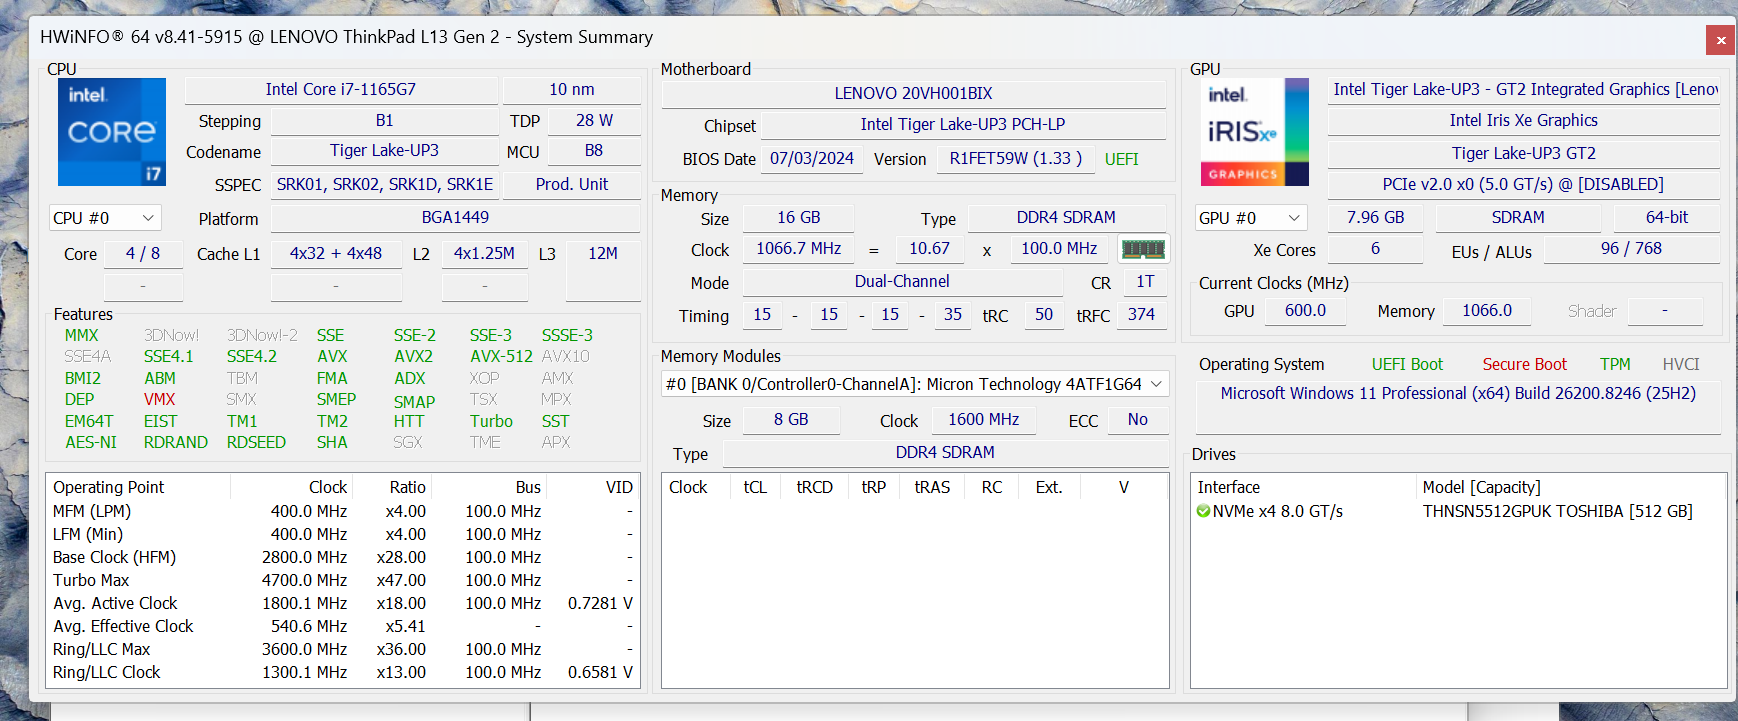Click the tRAS column header in timings table
The image size is (1738, 721).
click(x=932, y=487)
